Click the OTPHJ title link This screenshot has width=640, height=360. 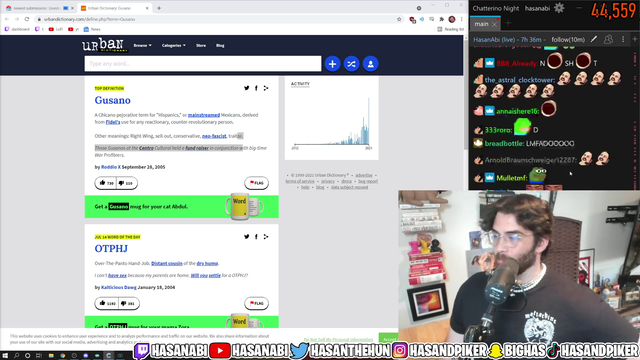(x=111, y=248)
